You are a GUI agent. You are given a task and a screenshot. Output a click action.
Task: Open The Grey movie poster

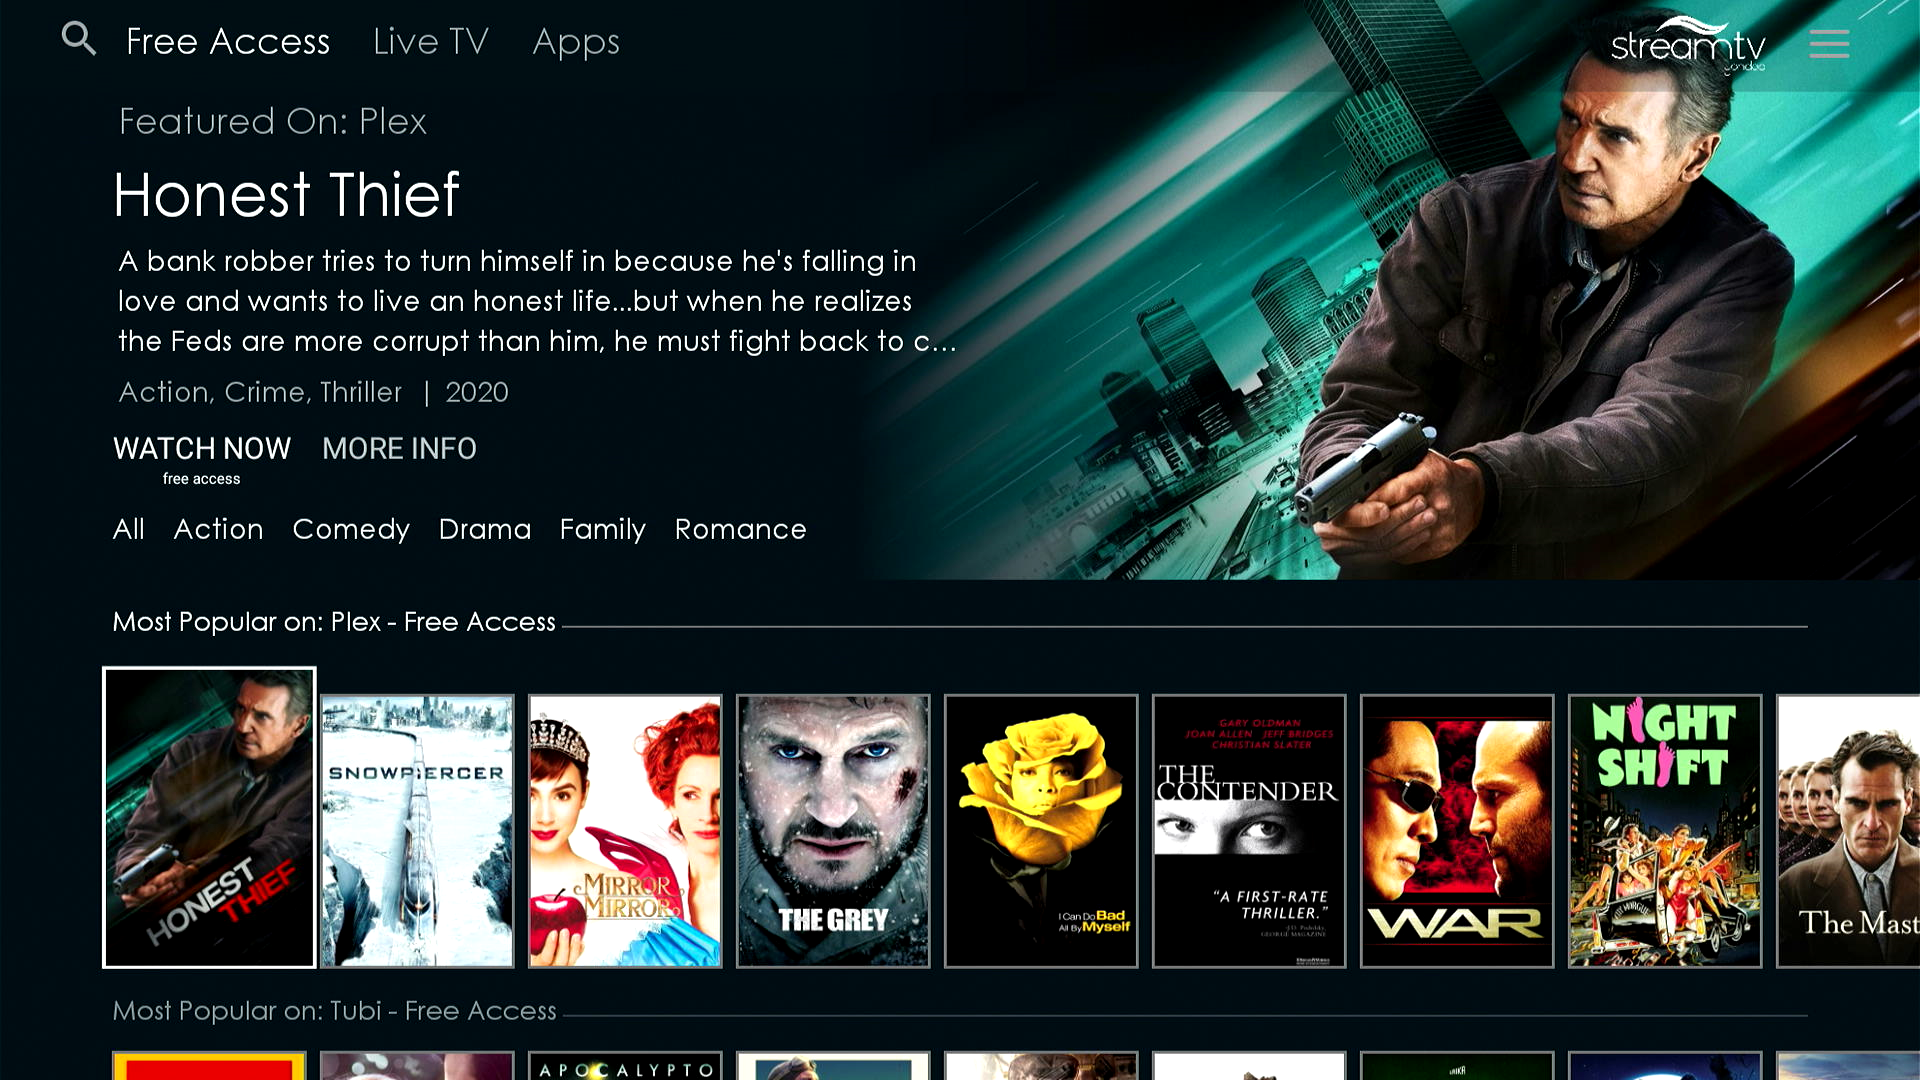833,831
